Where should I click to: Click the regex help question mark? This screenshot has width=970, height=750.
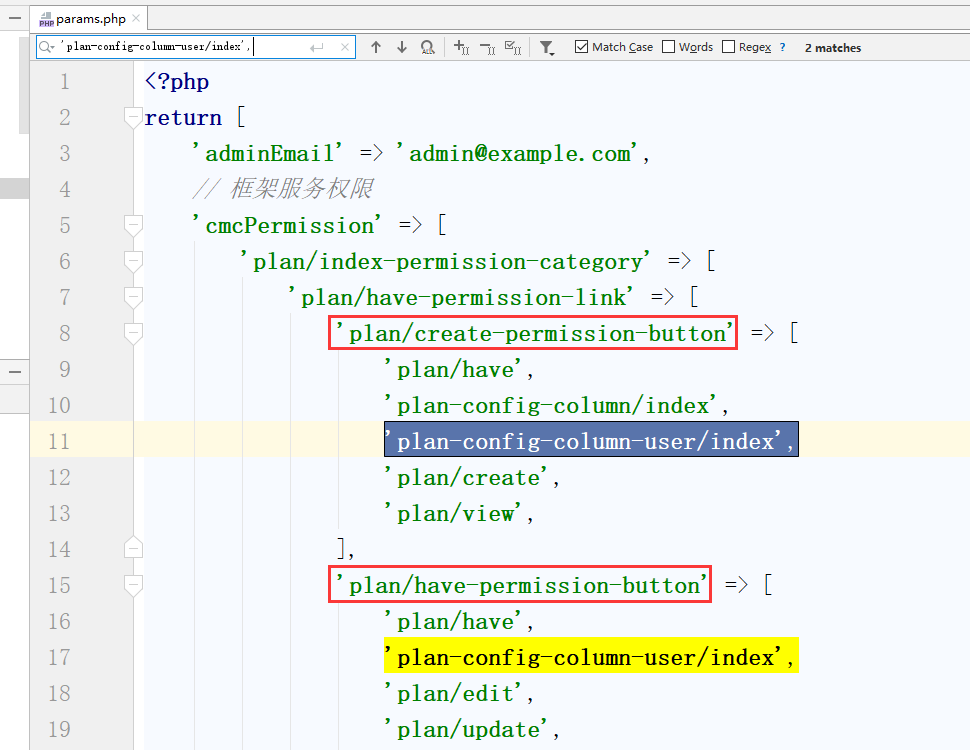tap(782, 47)
